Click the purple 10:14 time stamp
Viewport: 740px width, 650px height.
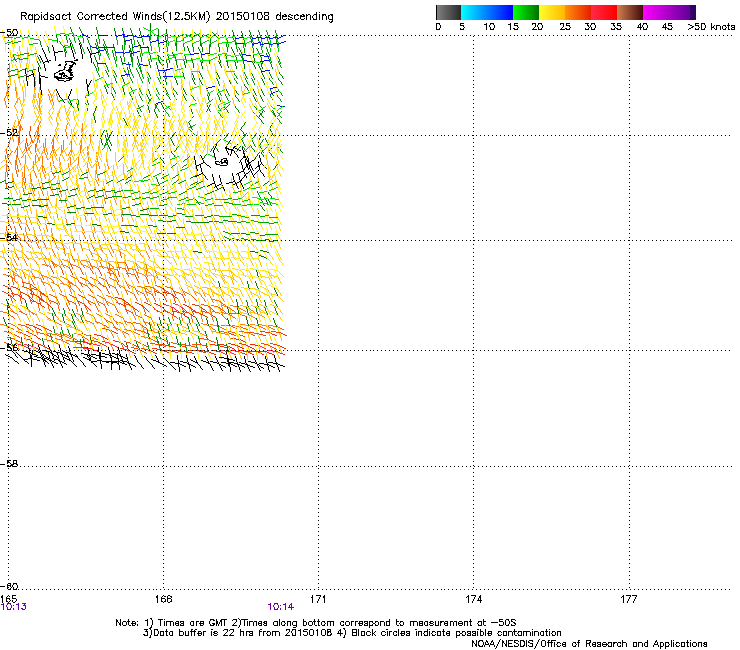pos(280,607)
